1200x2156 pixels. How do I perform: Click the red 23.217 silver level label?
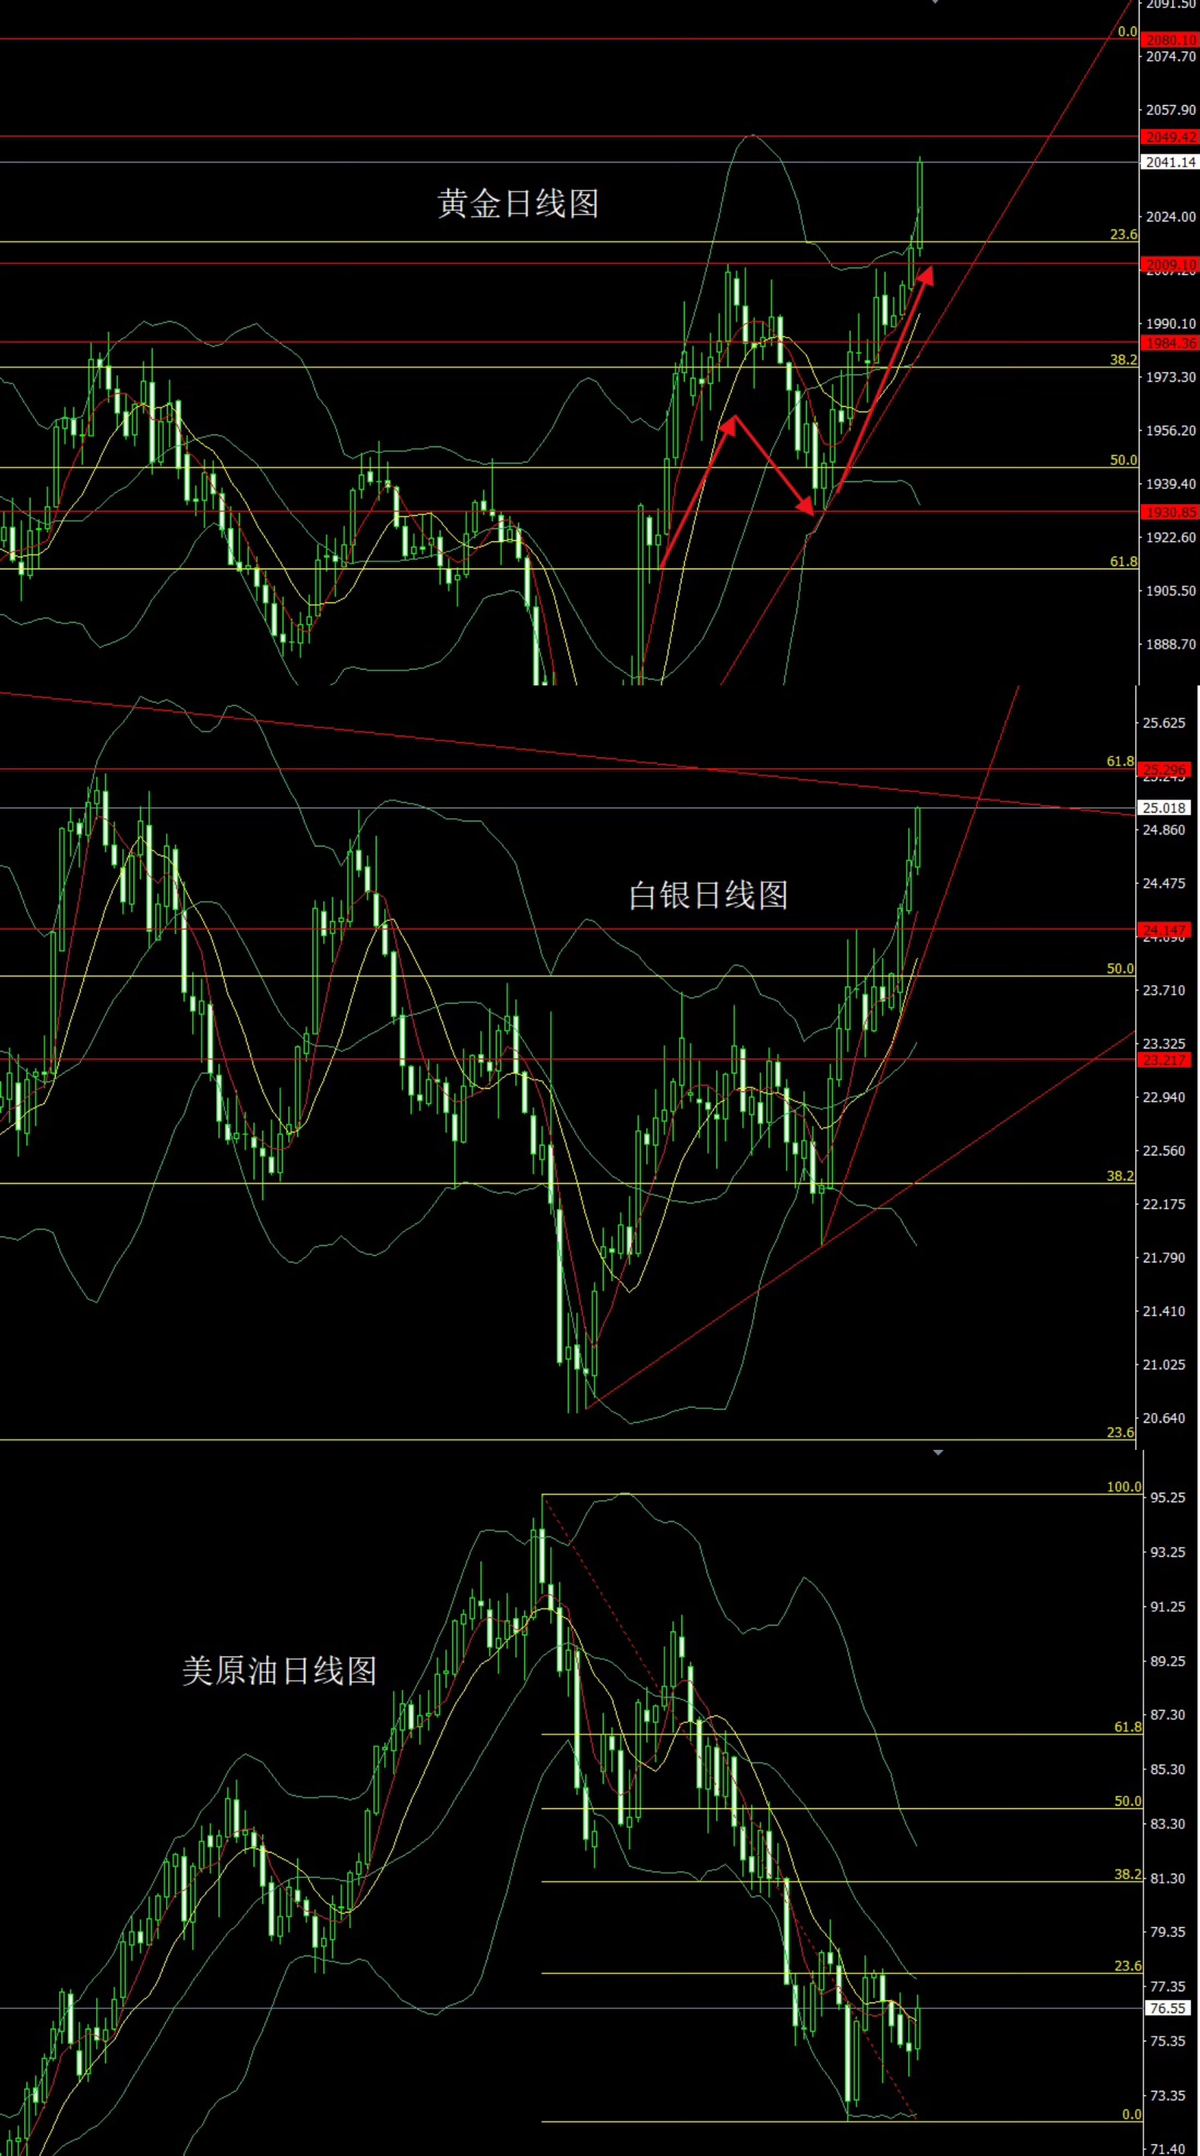click(x=1164, y=1060)
